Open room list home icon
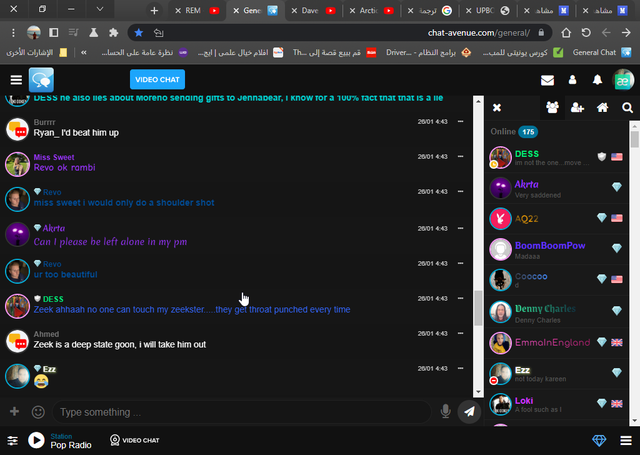 point(602,108)
